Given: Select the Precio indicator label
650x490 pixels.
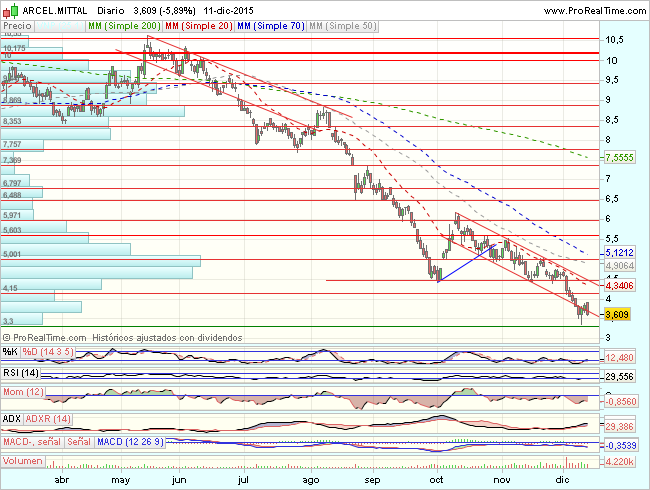Looking at the screenshot, I should point(17,26).
